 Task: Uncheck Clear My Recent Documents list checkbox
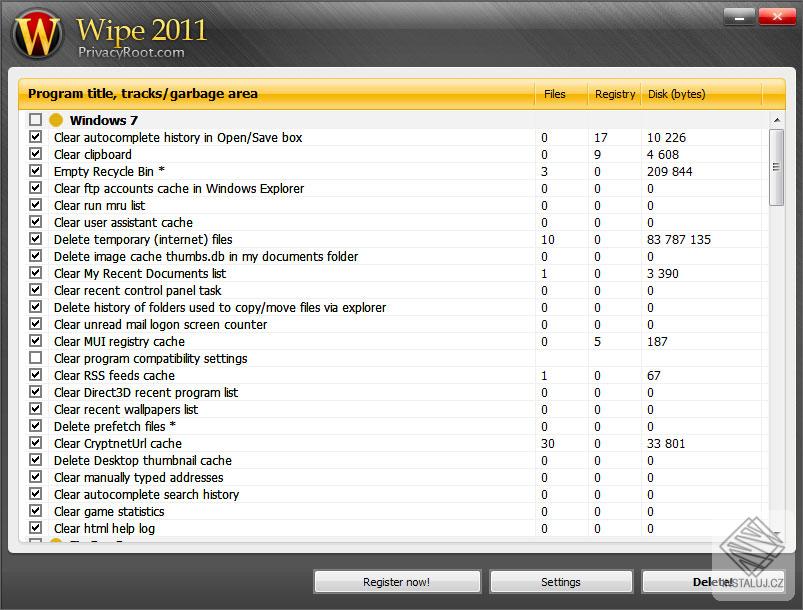[x=35, y=272]
